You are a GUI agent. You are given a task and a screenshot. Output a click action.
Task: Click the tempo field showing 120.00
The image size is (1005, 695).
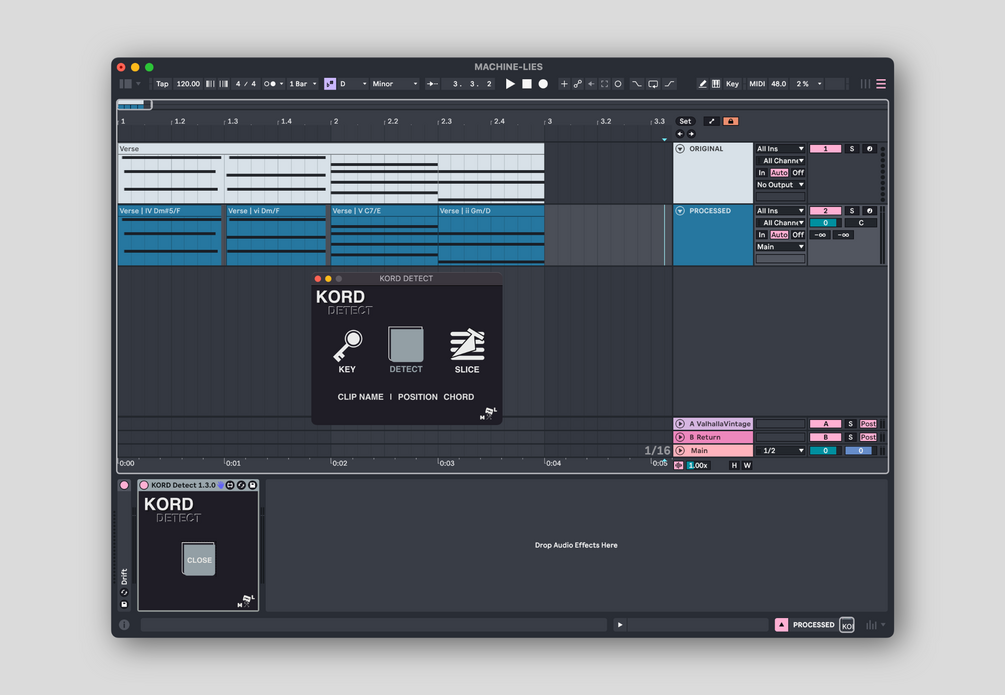pos(188,84)
